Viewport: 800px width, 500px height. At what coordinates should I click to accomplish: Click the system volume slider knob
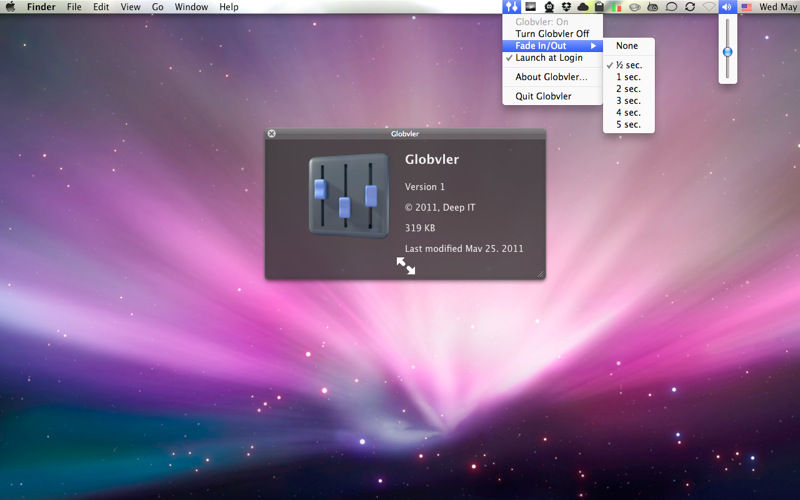point(728,52)
